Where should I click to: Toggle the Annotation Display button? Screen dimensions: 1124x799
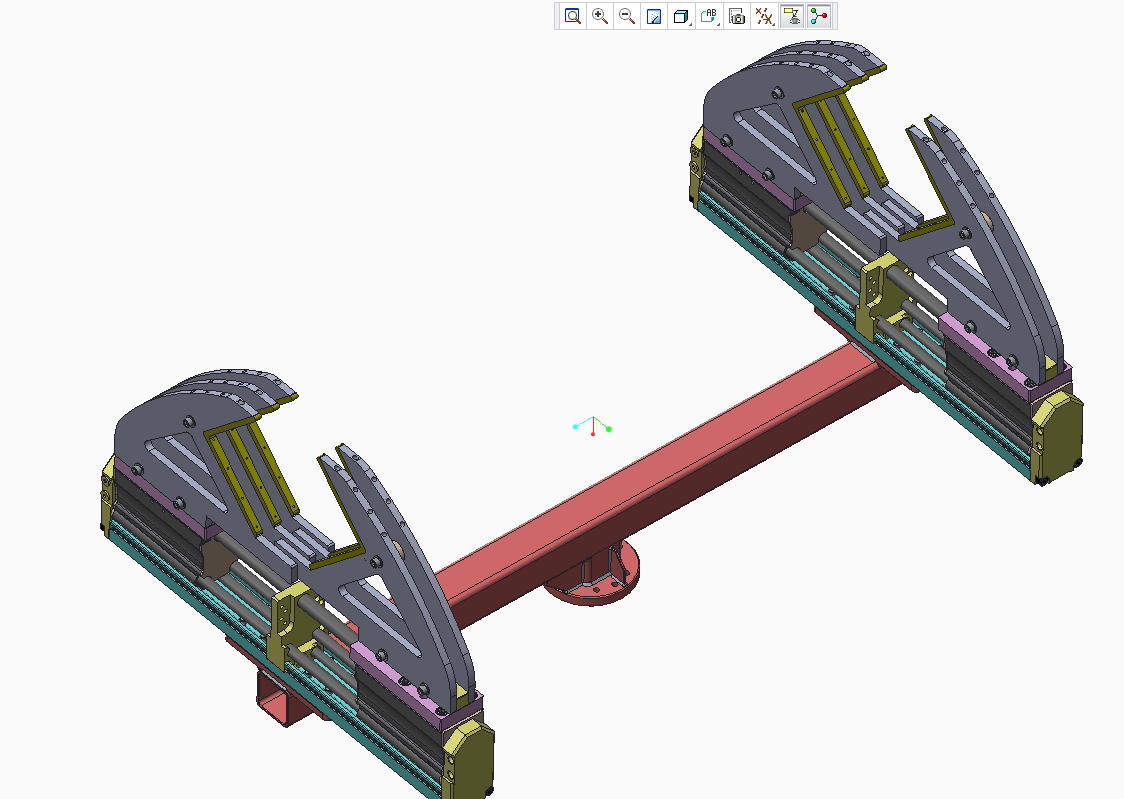(x=792, y=16)
